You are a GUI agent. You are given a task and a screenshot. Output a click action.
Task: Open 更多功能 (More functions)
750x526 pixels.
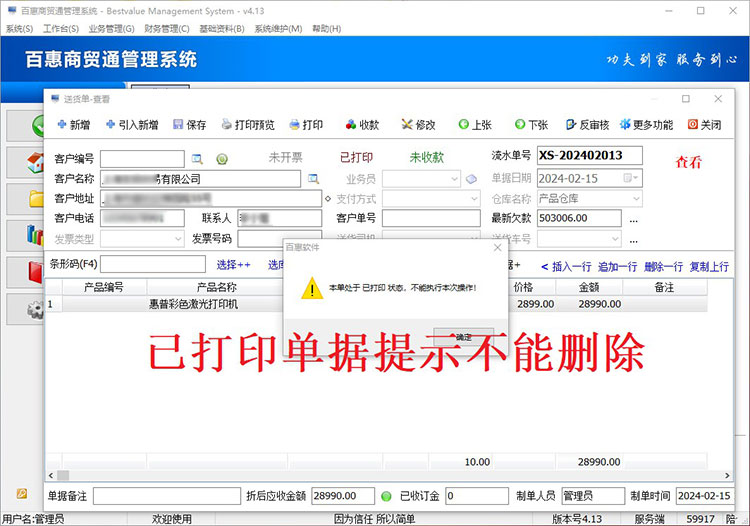pos(645,125)
